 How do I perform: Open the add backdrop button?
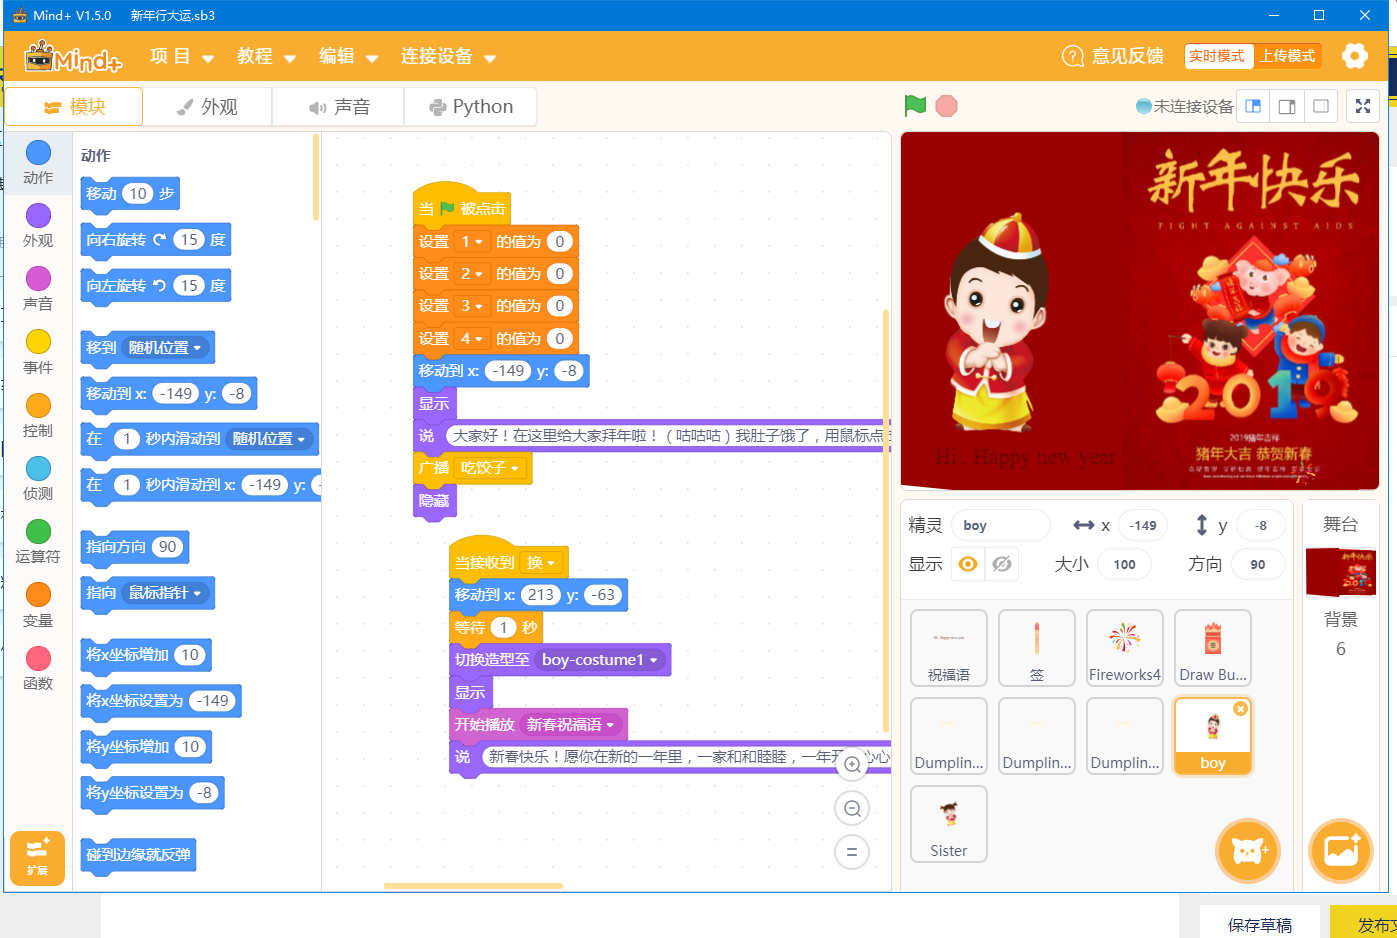[1341, 851]
